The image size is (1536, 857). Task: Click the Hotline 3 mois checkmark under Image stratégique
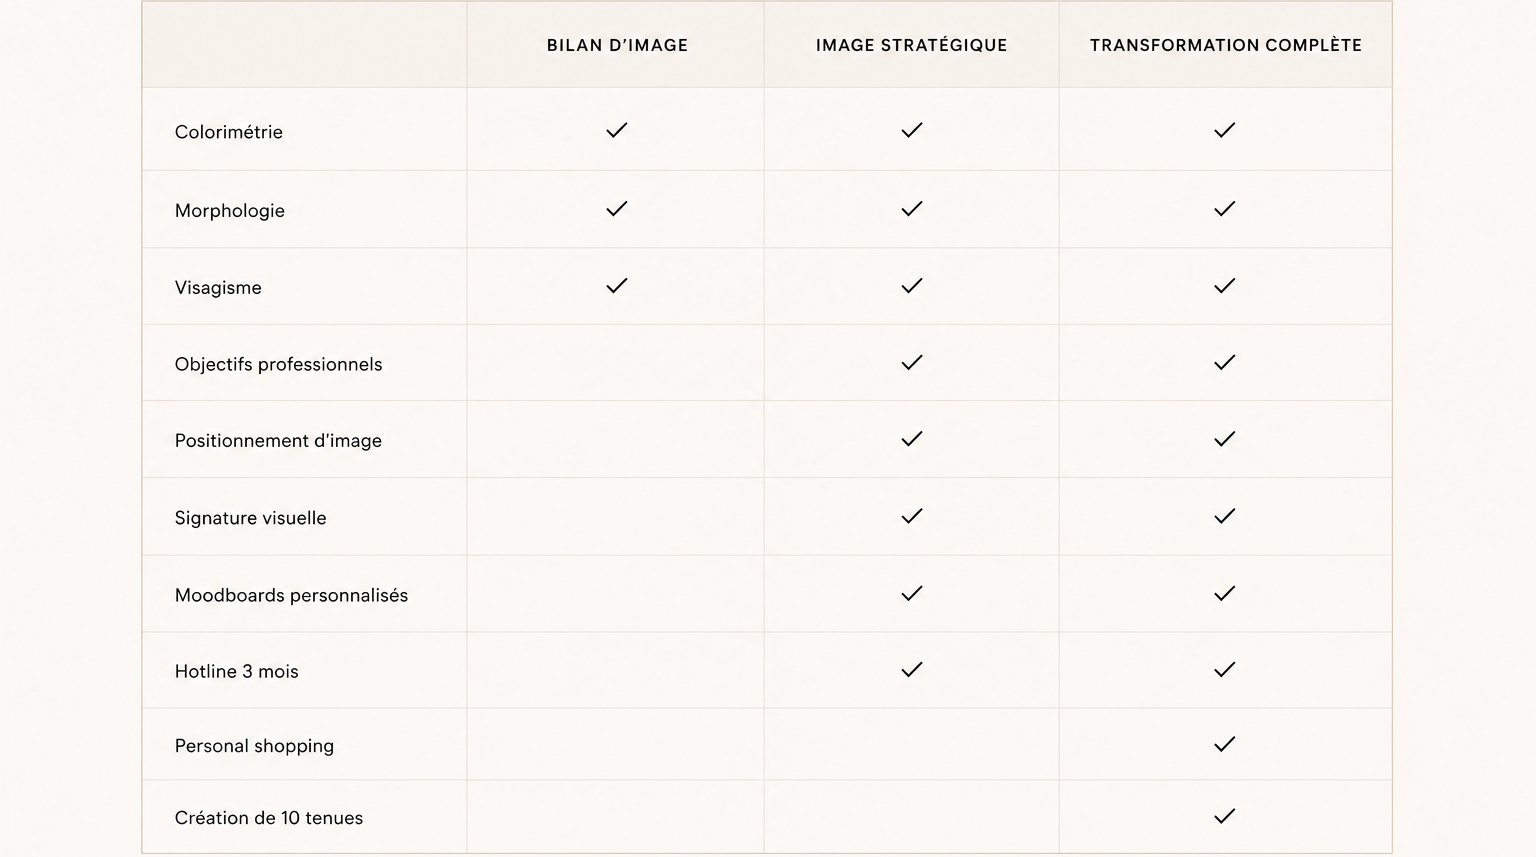tap(912, 670)
